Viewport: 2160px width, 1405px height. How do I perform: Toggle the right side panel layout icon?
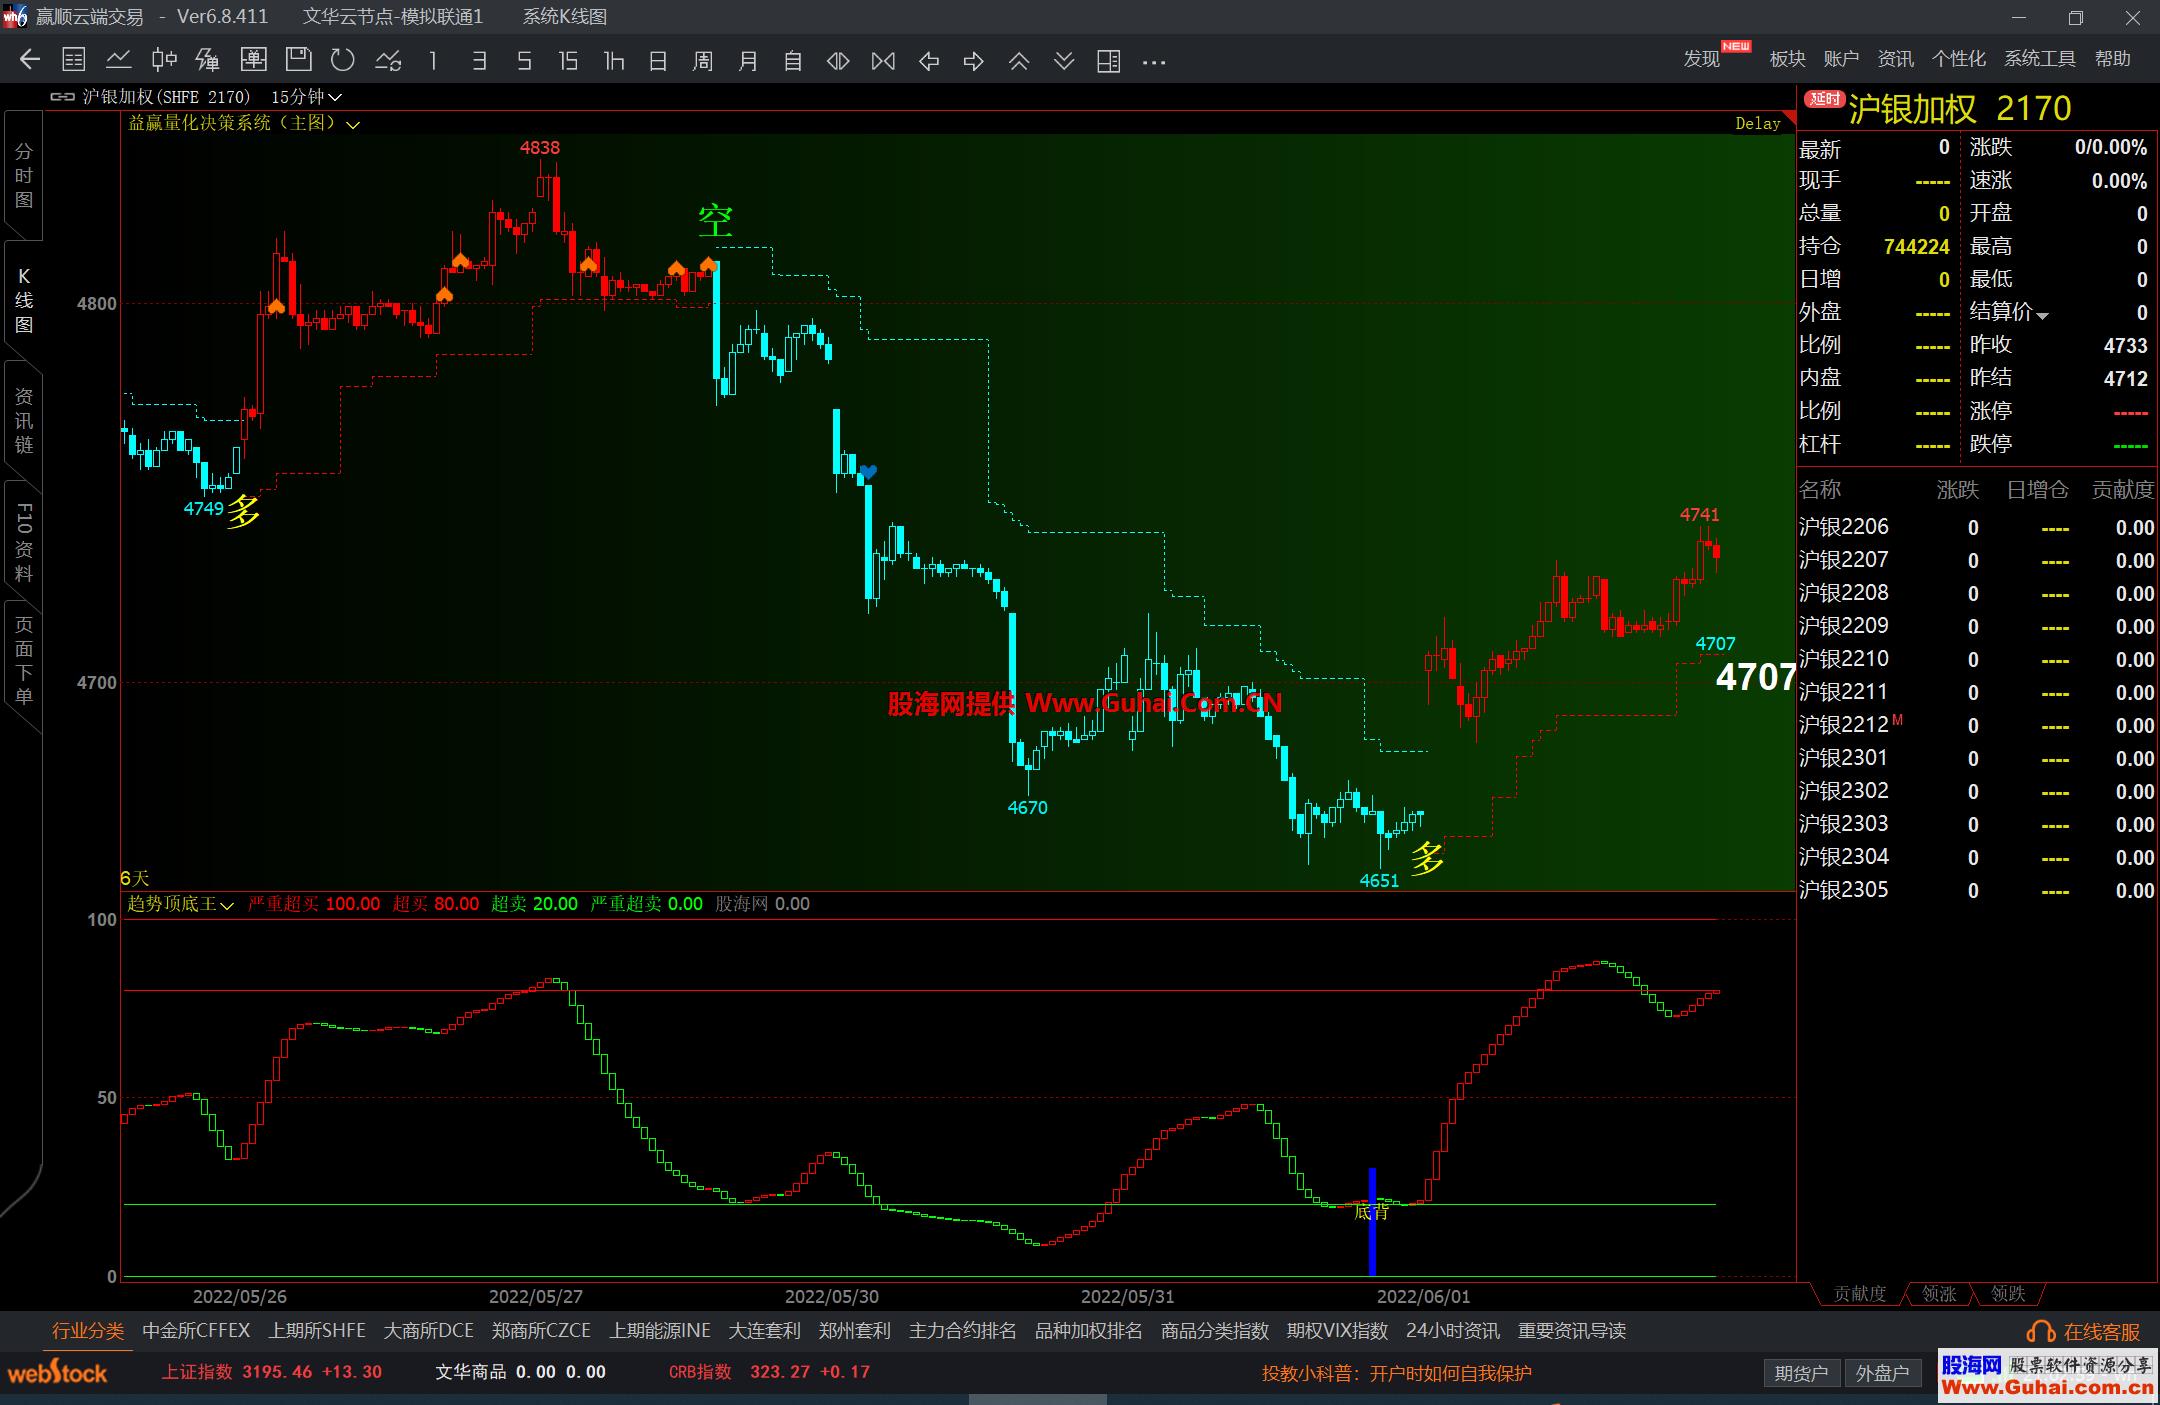click(1108, 61)
